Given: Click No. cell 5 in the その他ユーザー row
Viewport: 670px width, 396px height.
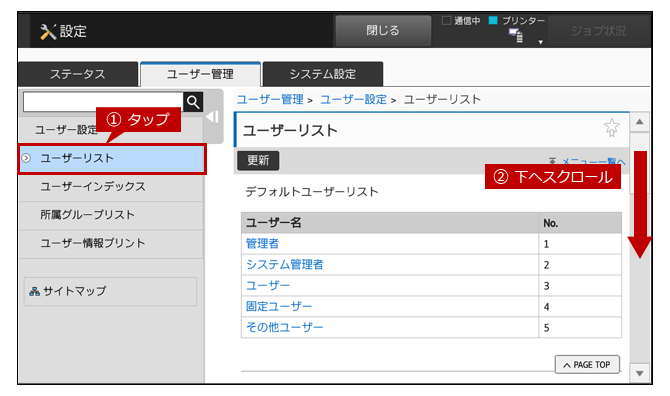Looking at the screenshot, I should [580, 328].
